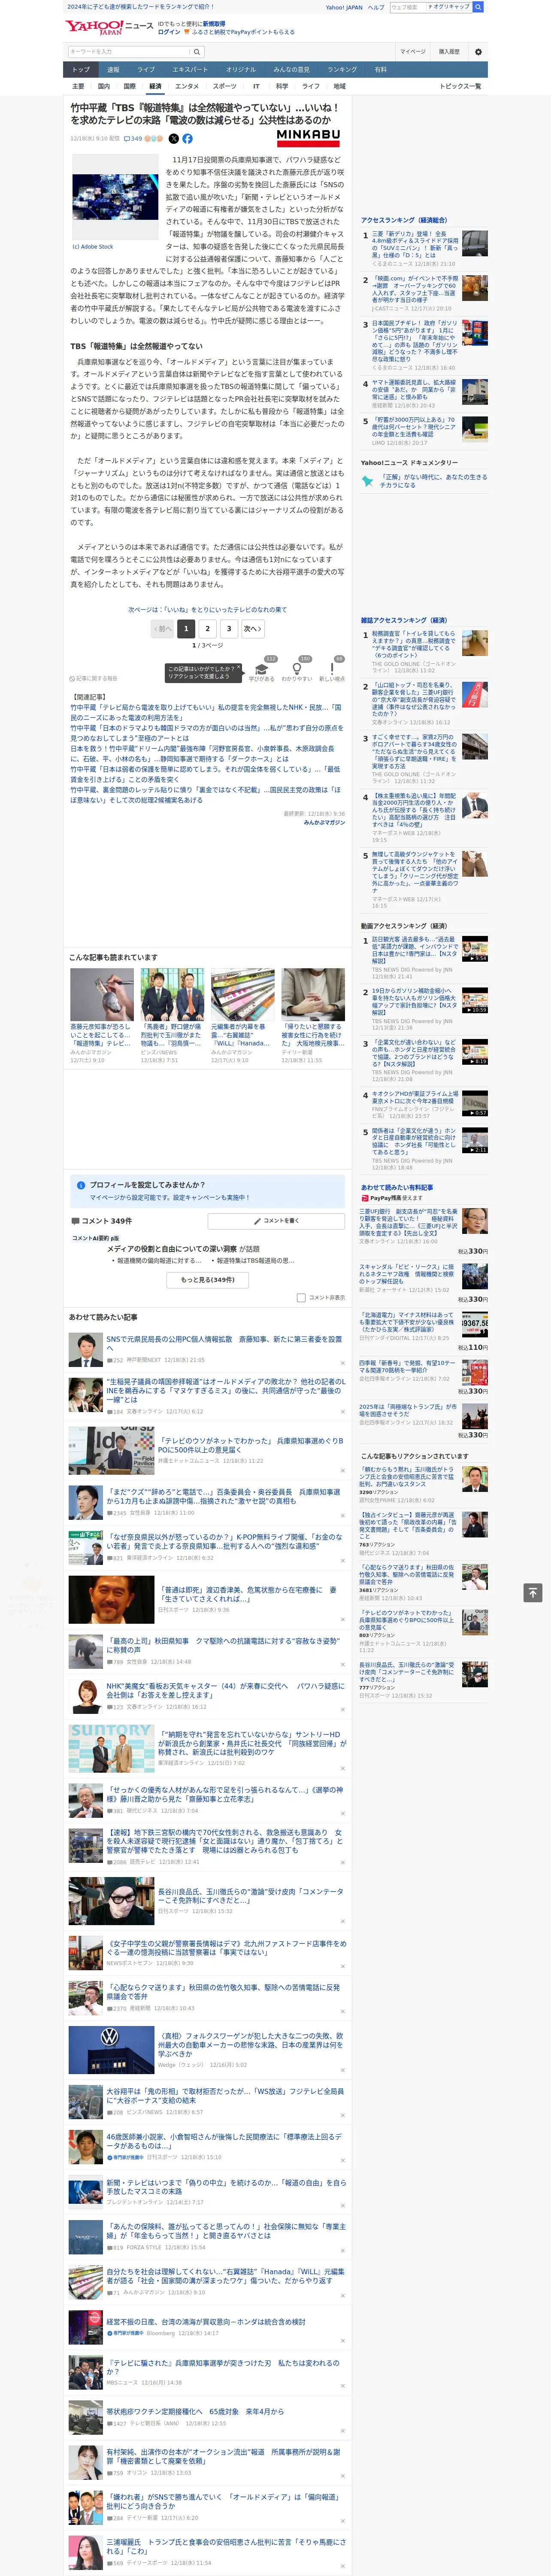Click the ウェブ検索 input box

pyautogui.click(x=408, y=7)
